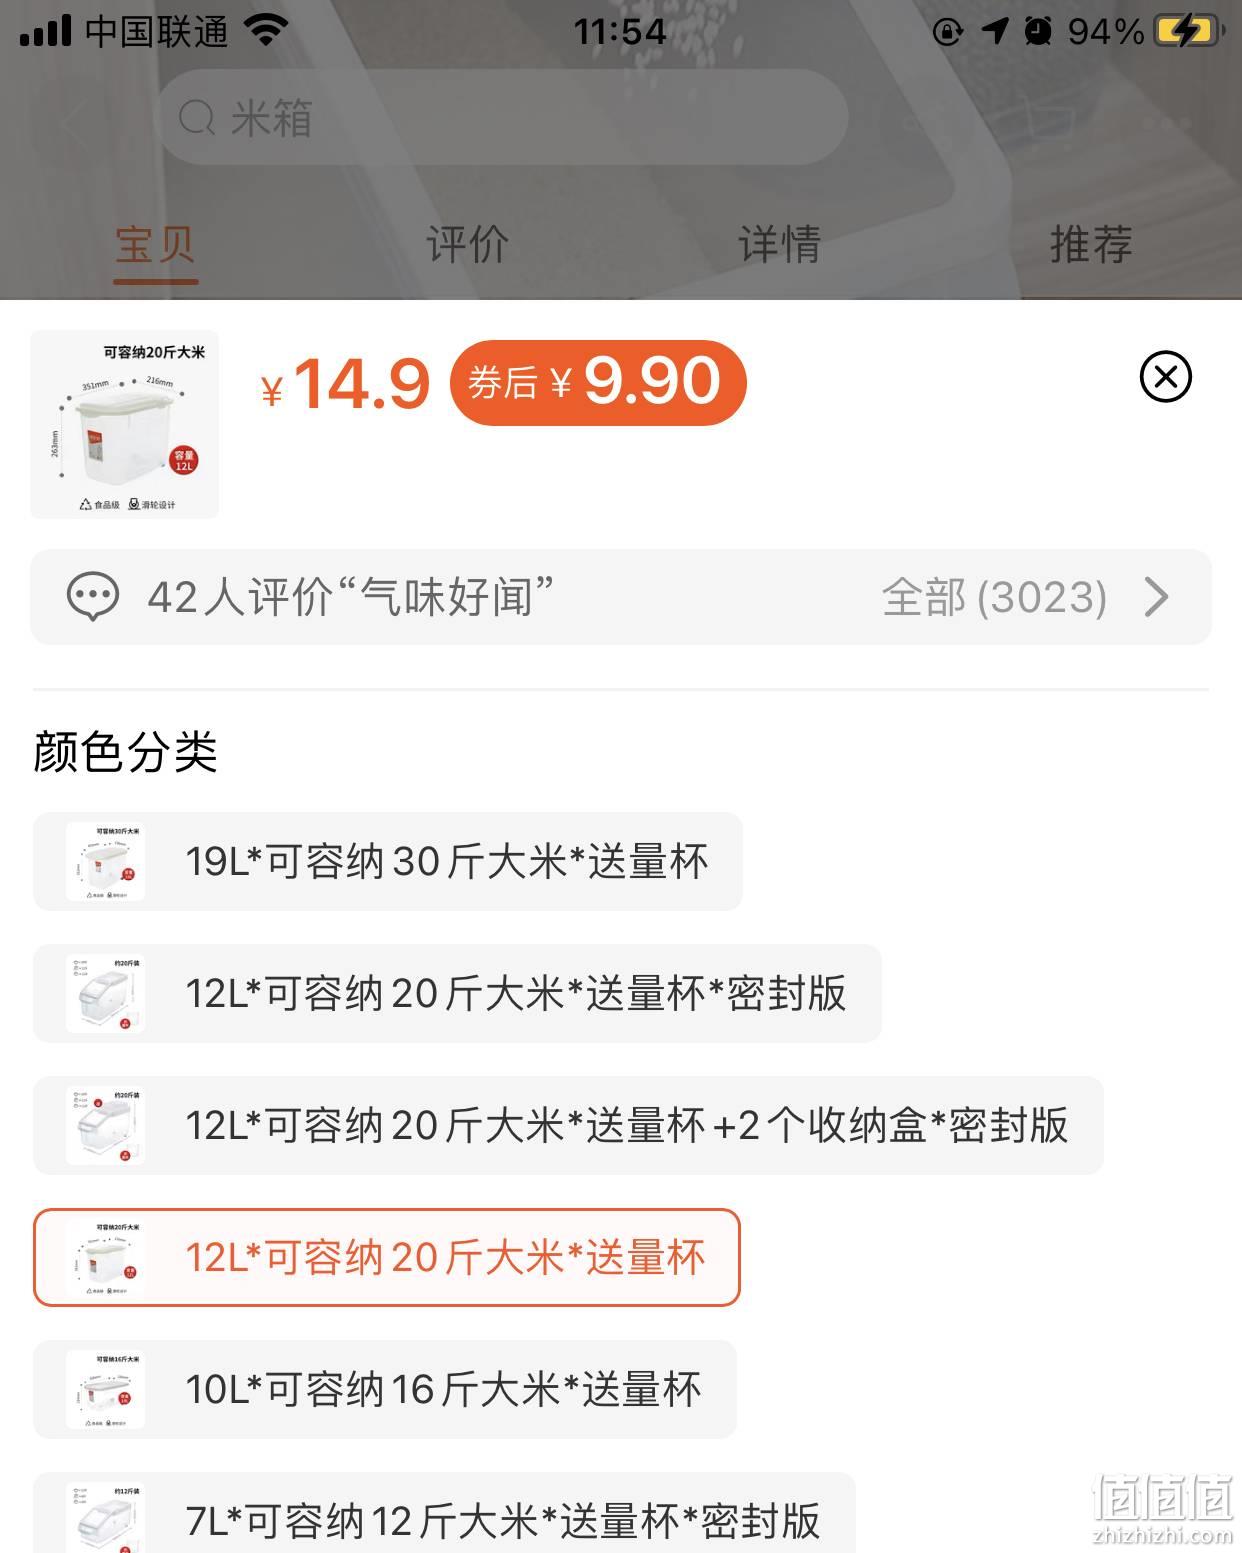Tap the 19L option thumbnail image

(105, 861)
